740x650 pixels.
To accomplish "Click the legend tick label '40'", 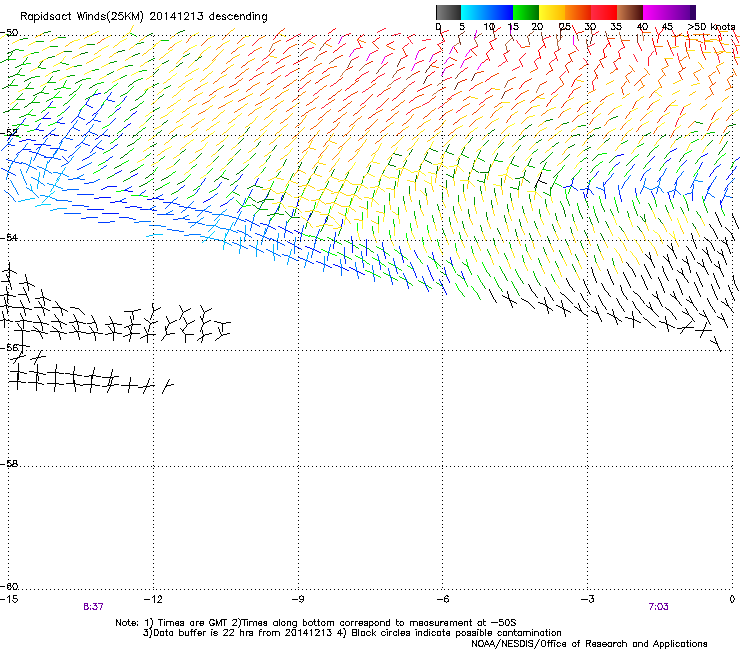I will 642,27.
